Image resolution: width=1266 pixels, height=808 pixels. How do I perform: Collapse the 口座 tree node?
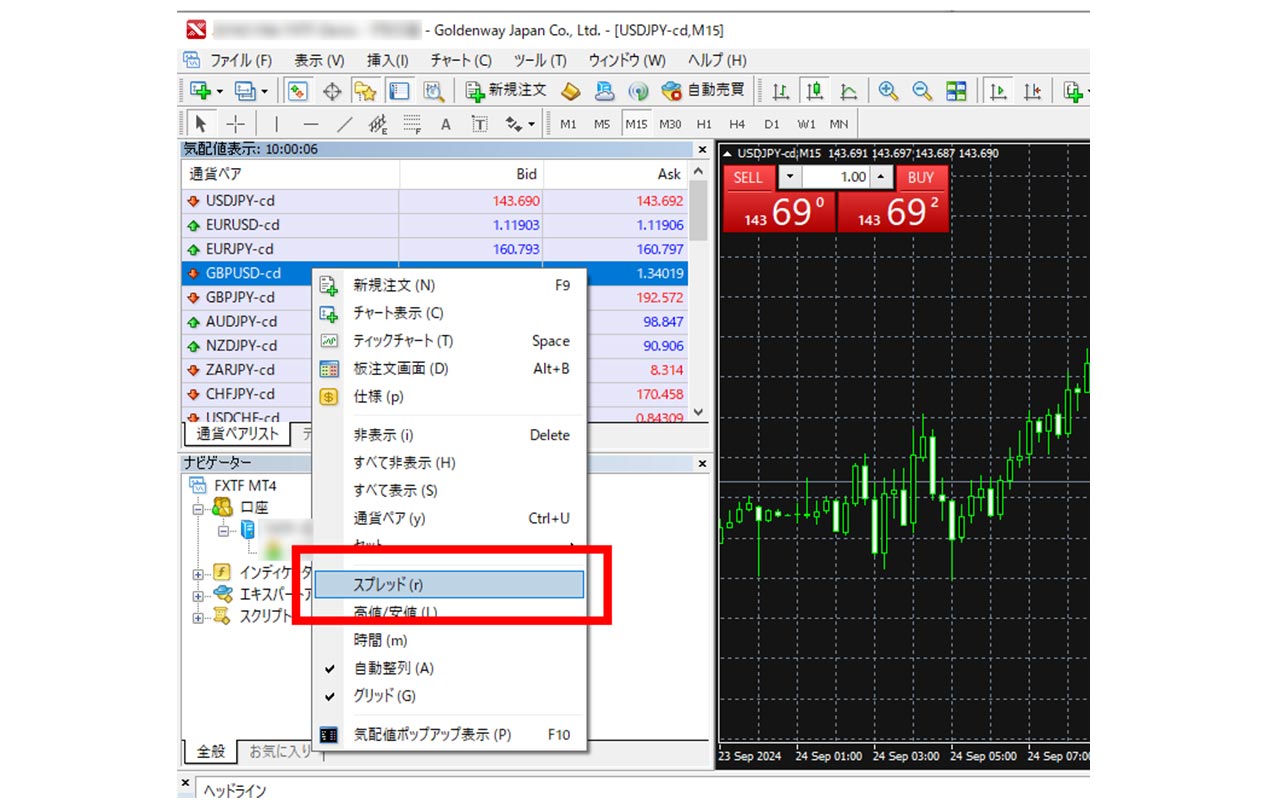198,508
